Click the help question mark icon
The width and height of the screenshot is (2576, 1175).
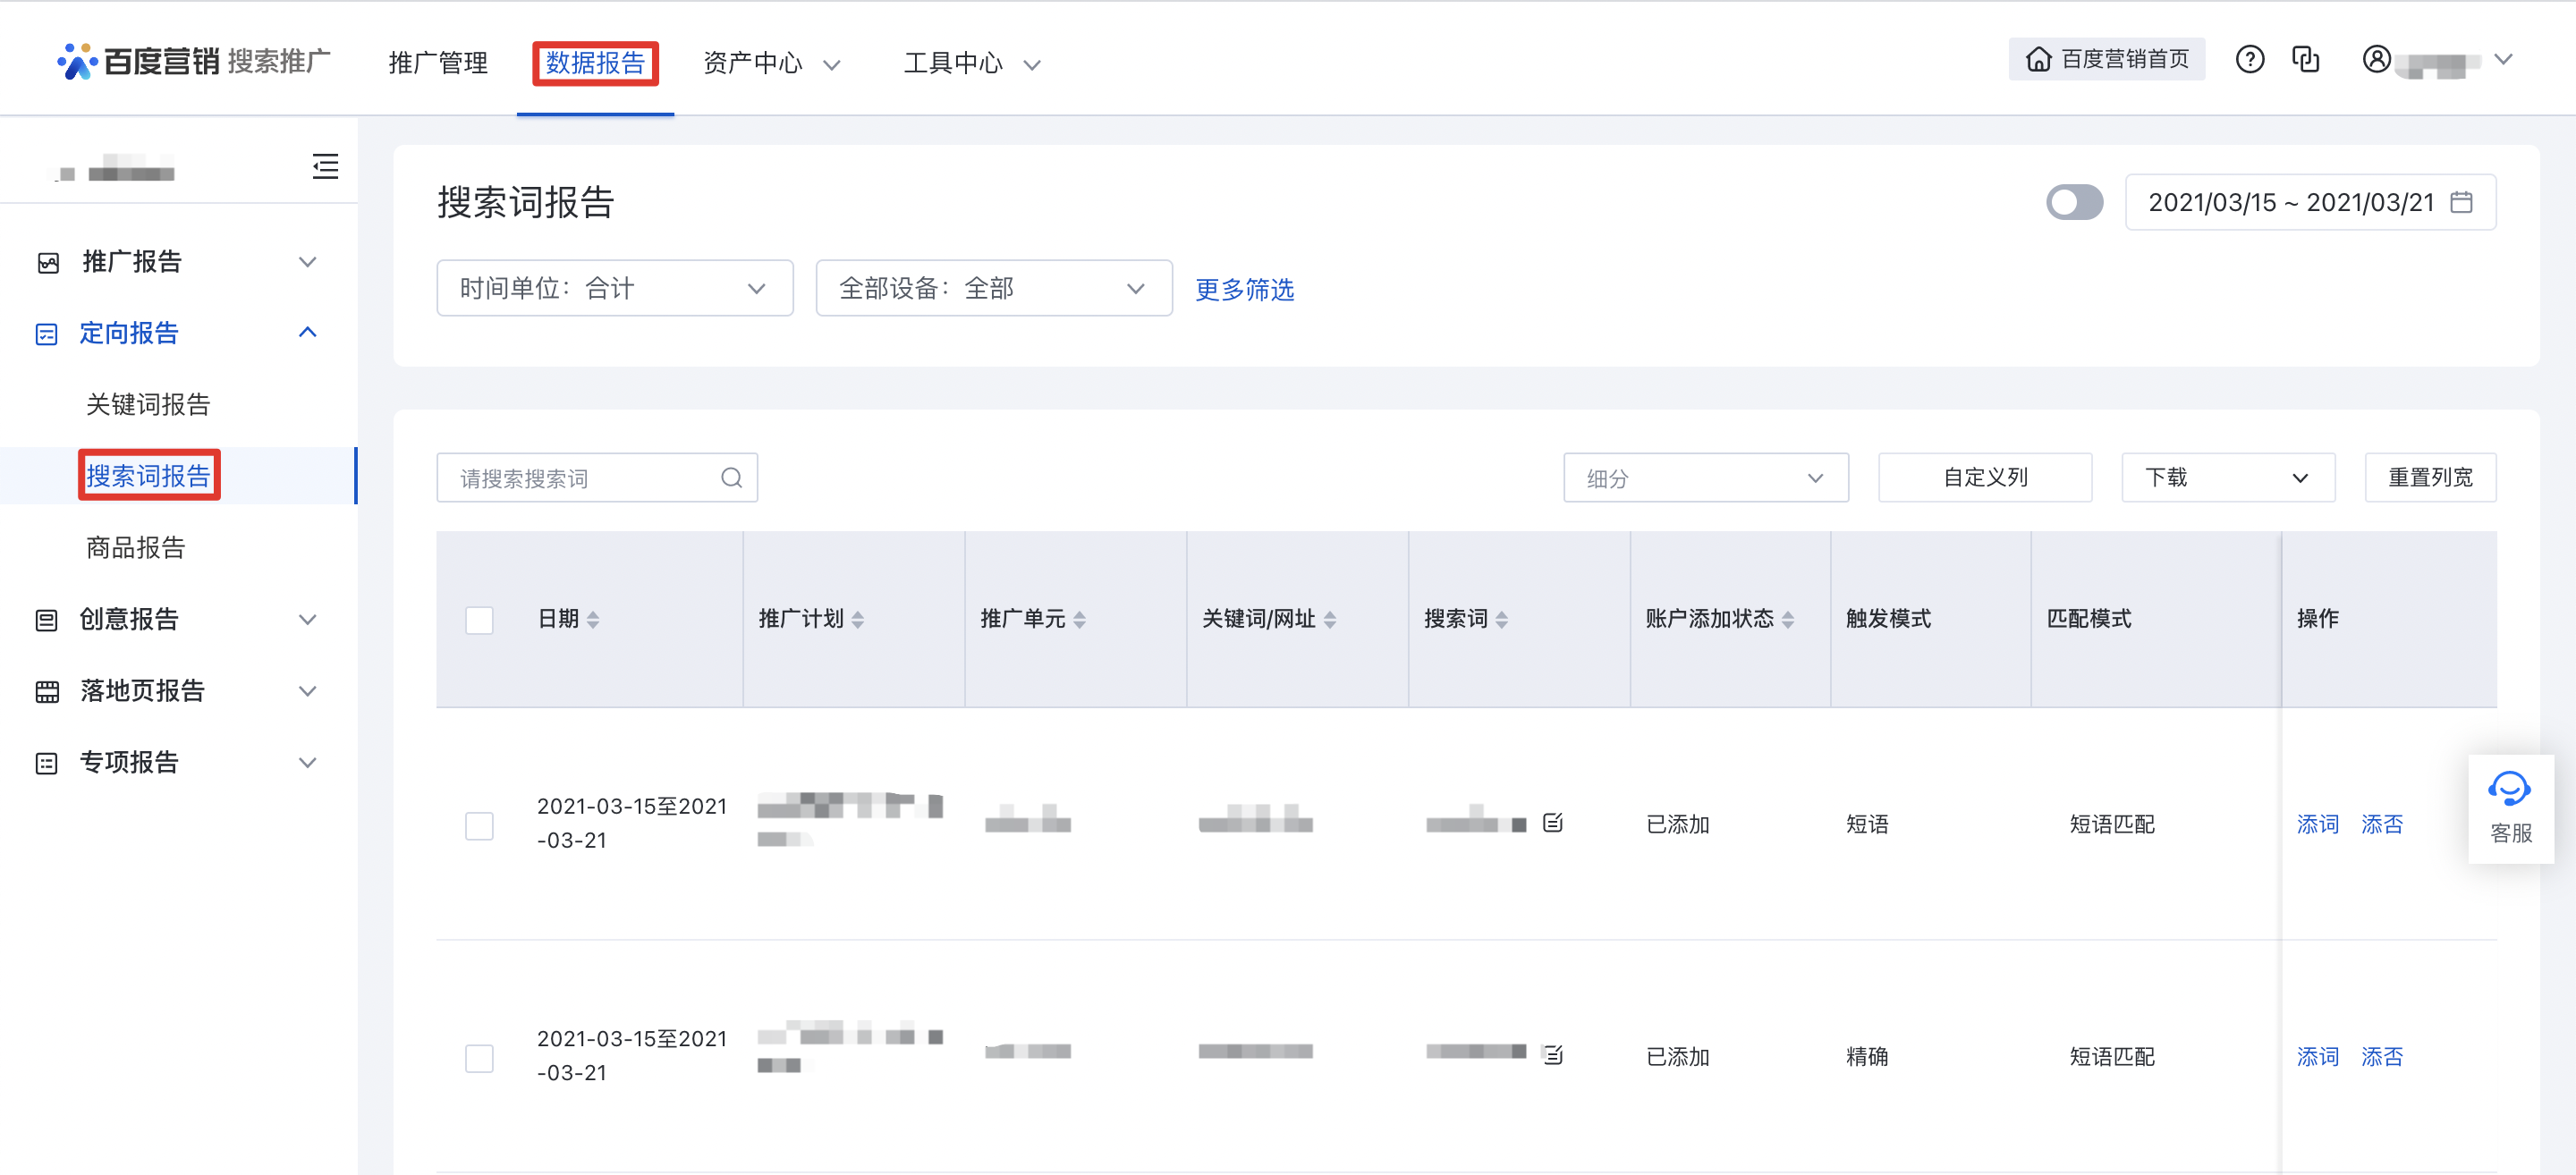tap(2249, 60)
